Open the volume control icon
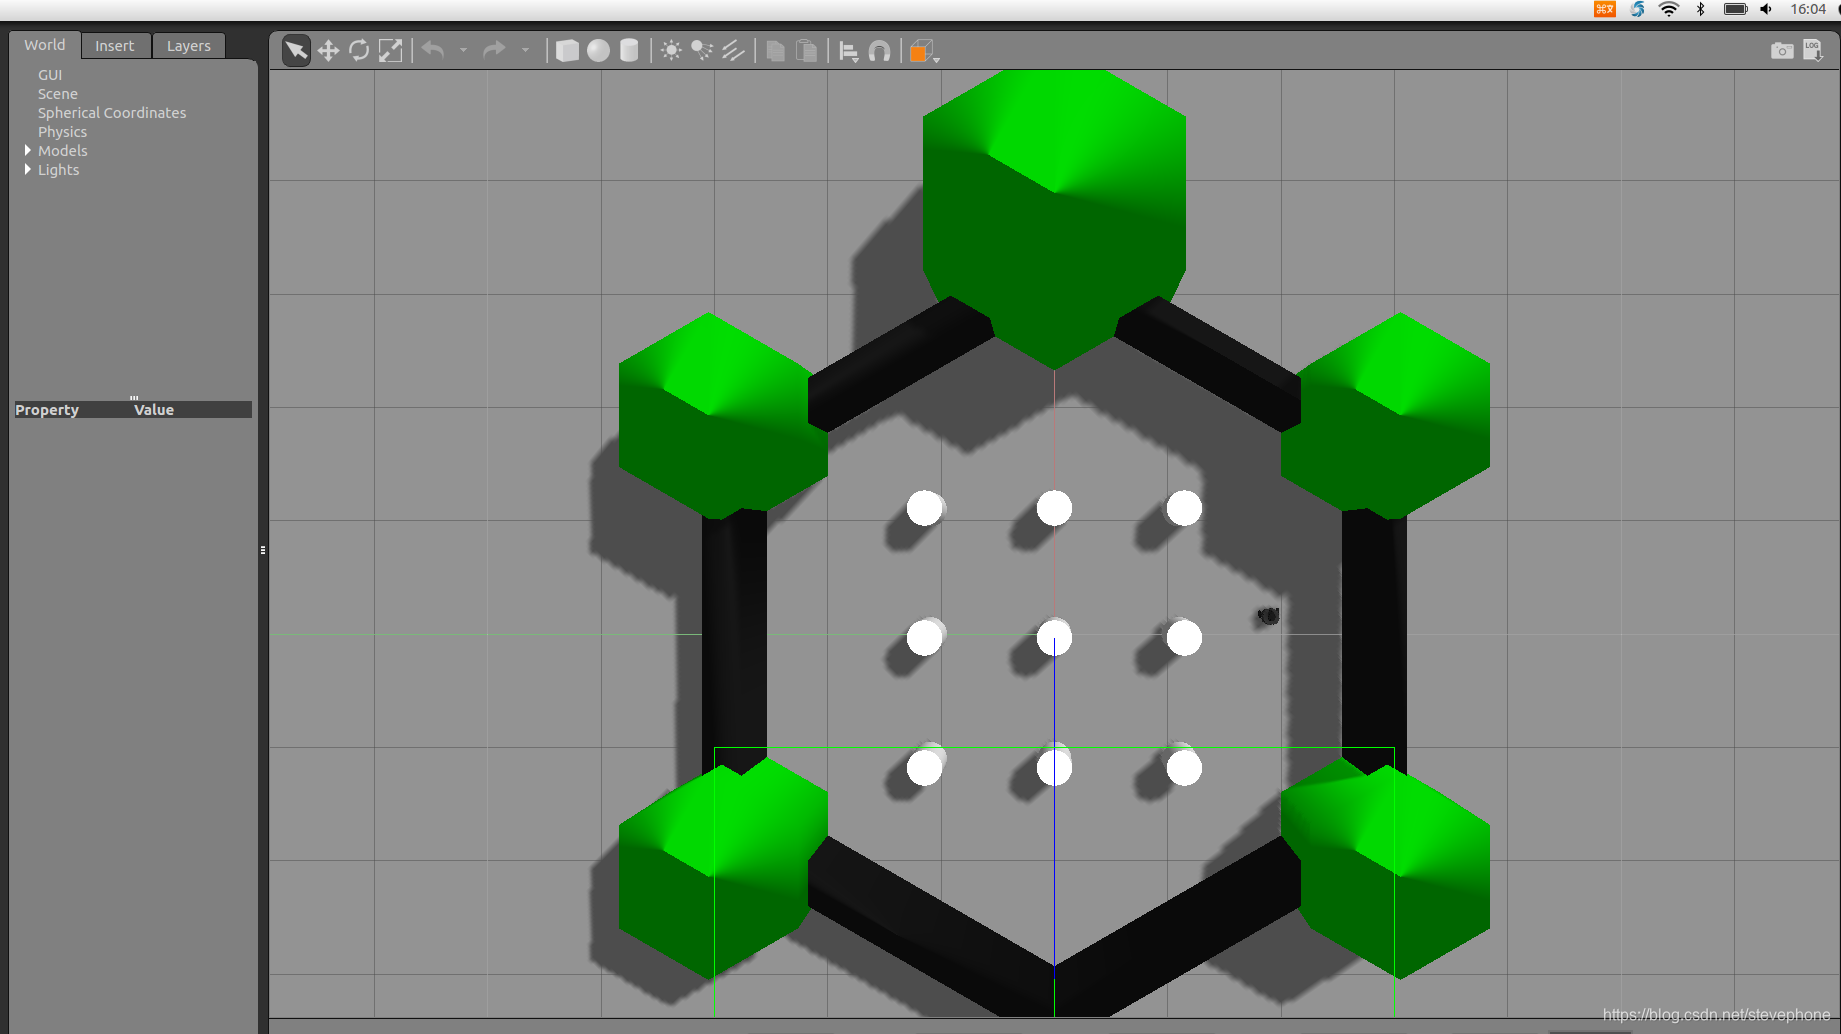Image resolution: width=1841 pixels, height=1034 pixels. click(x=1766, y=9)
